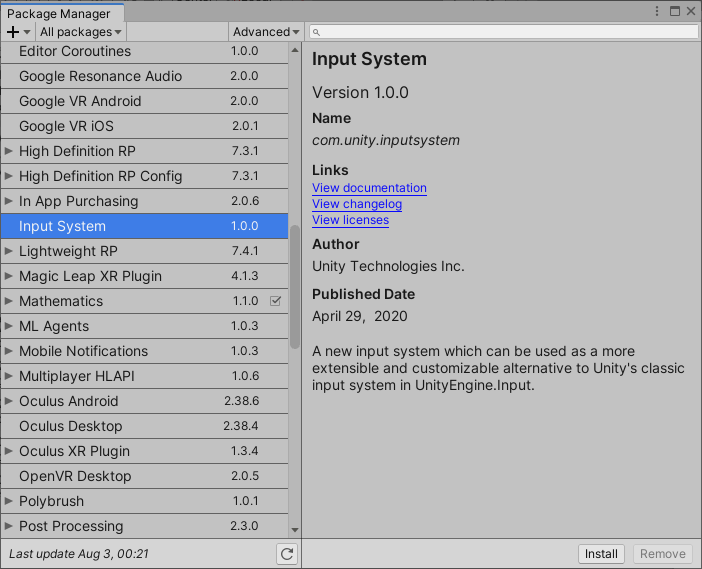Select the Polybrush package

click(145, 501)
